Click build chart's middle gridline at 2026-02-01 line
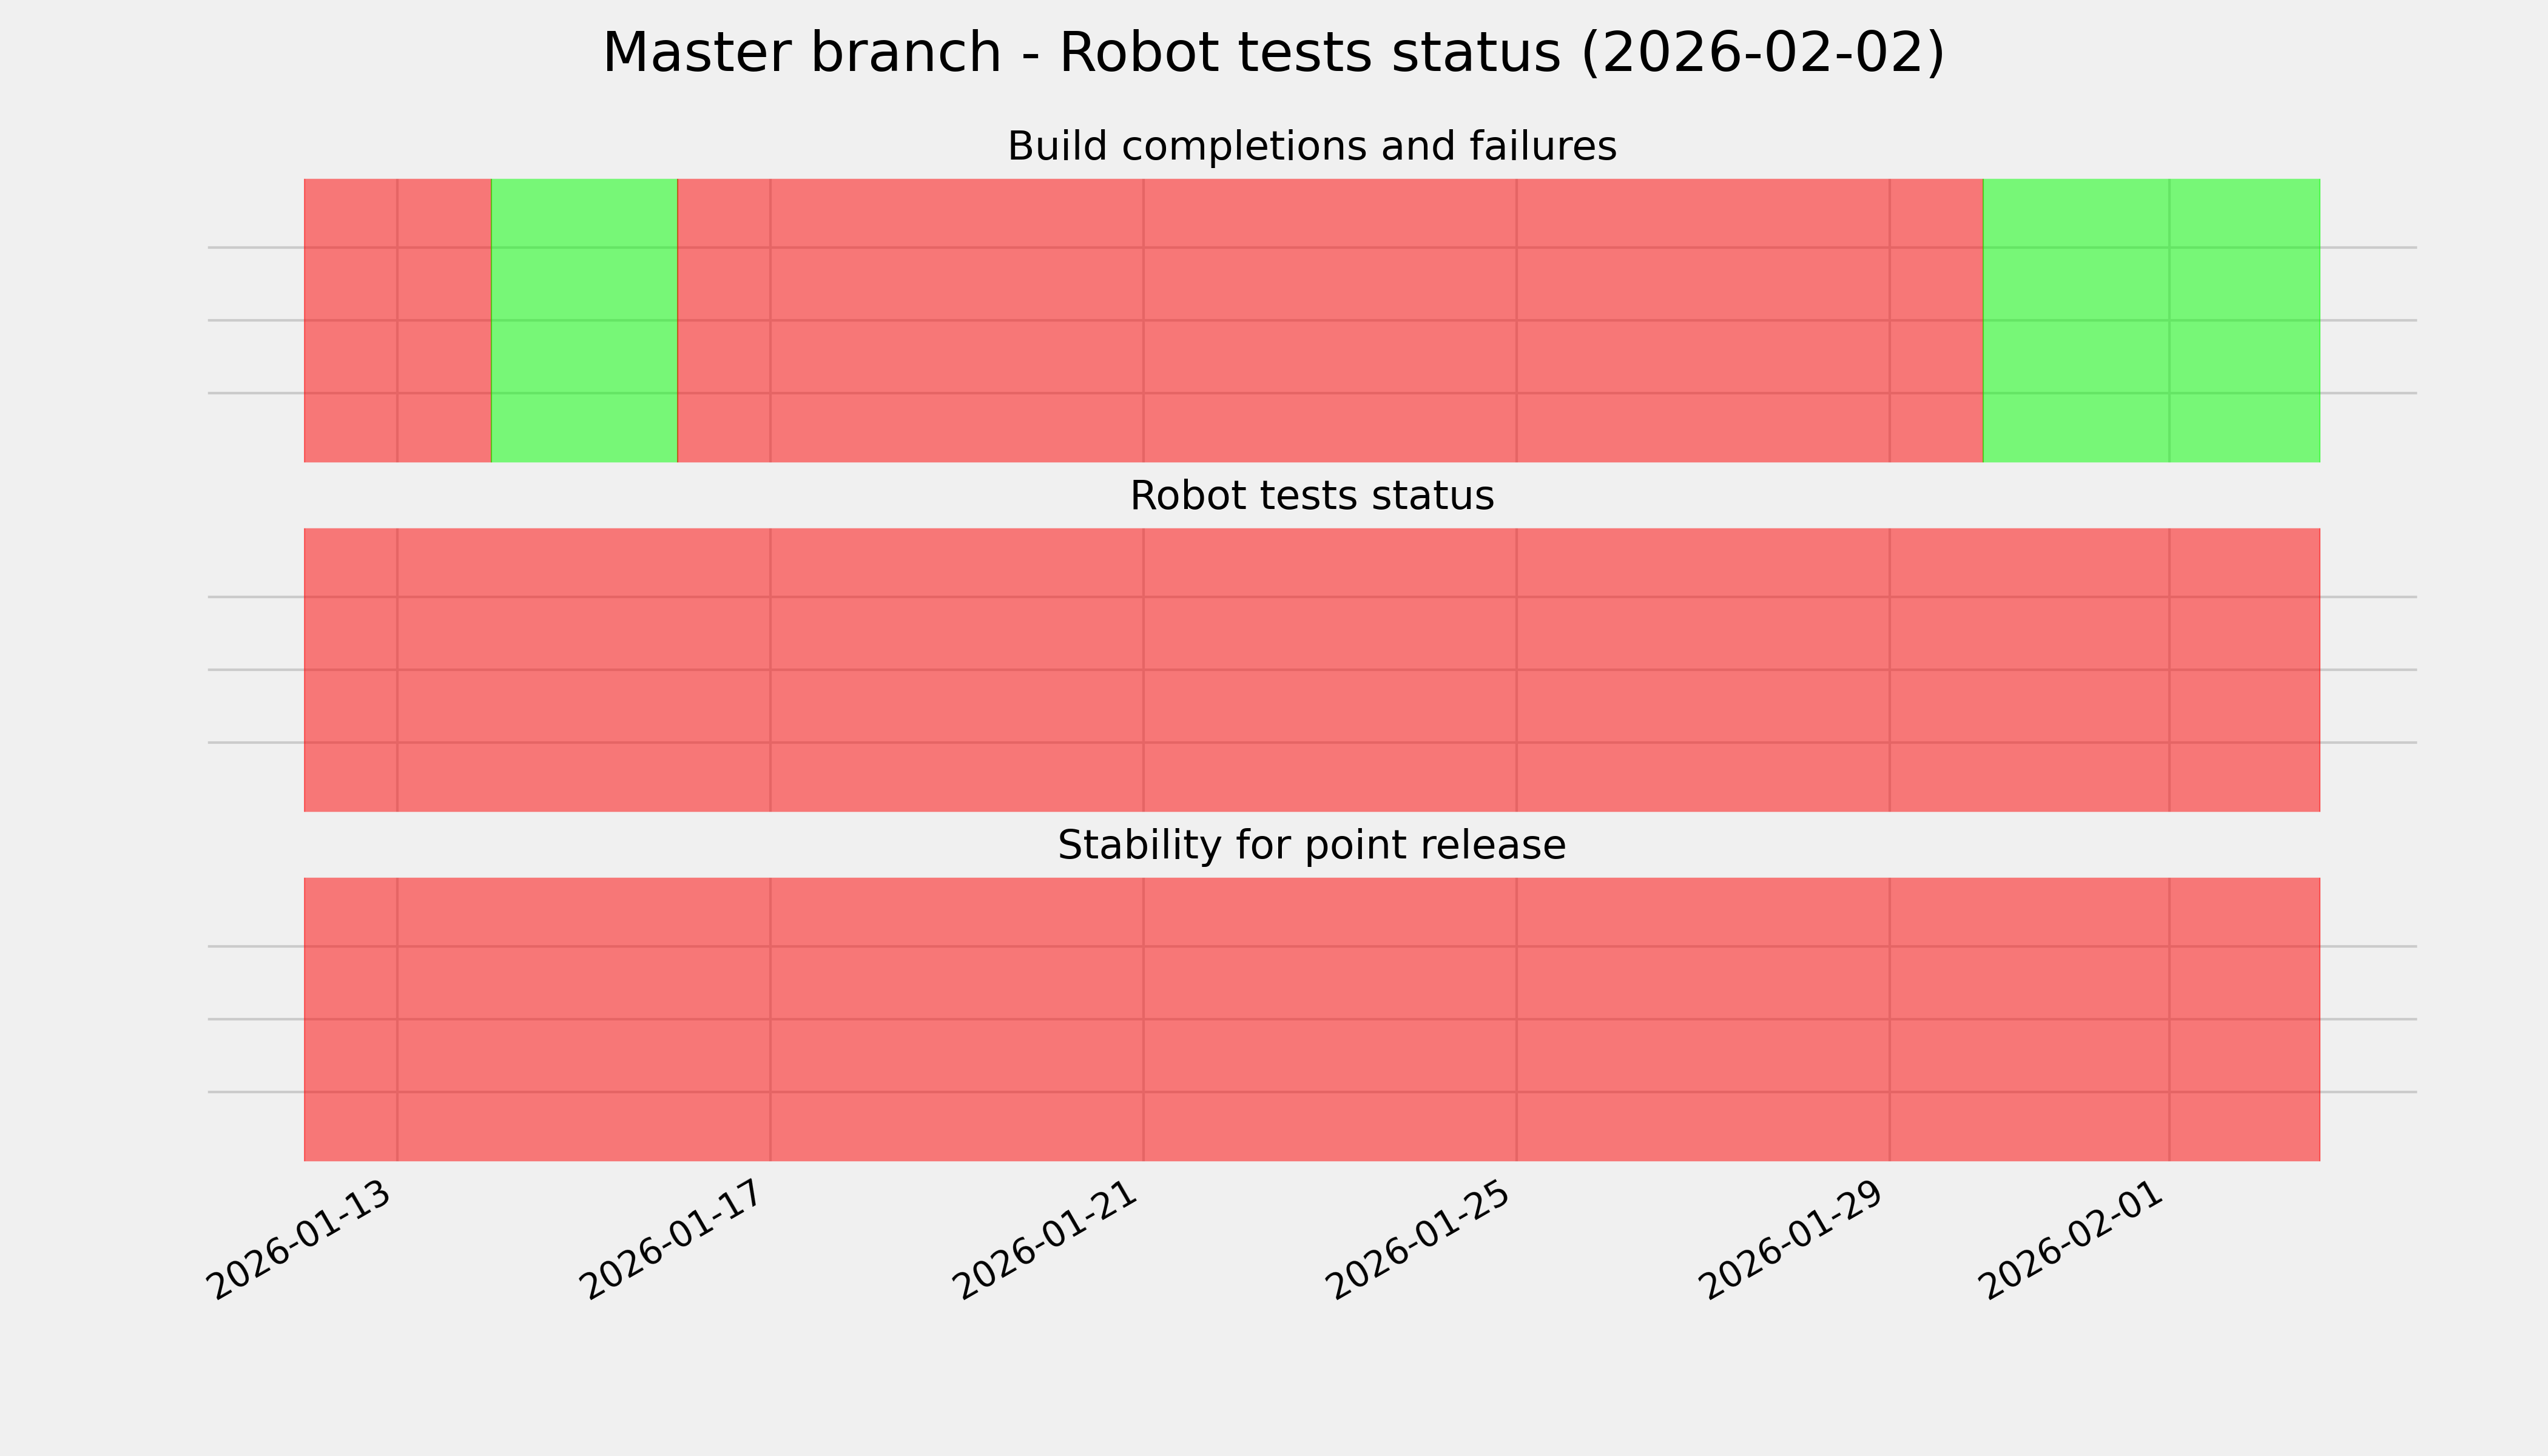Viewport: 2548px width, 1456px height. point(2169,320)
